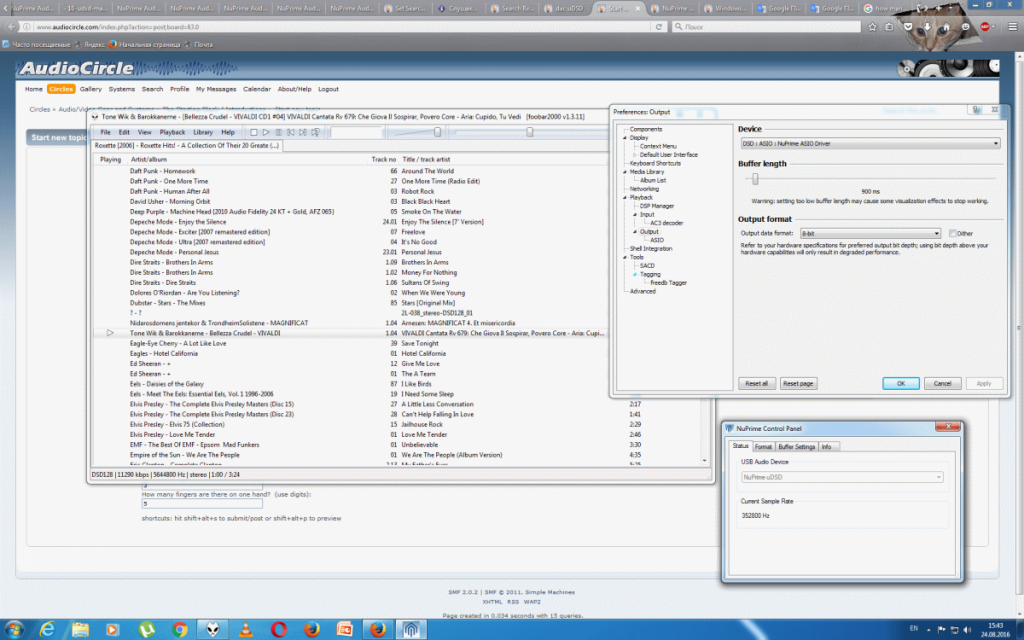Bookmark this page with the star icon
This screenshot has height=640, width=1024.
point(872,27)
